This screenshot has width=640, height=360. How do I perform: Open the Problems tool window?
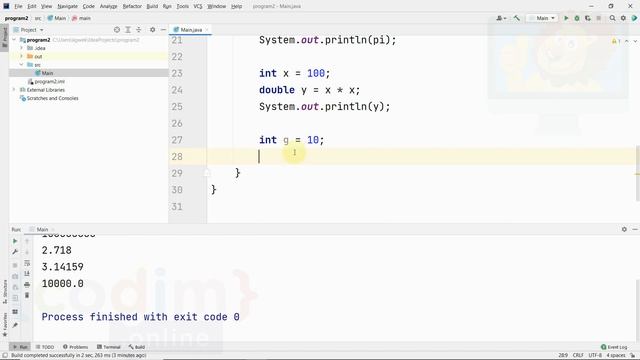(76, 347)
